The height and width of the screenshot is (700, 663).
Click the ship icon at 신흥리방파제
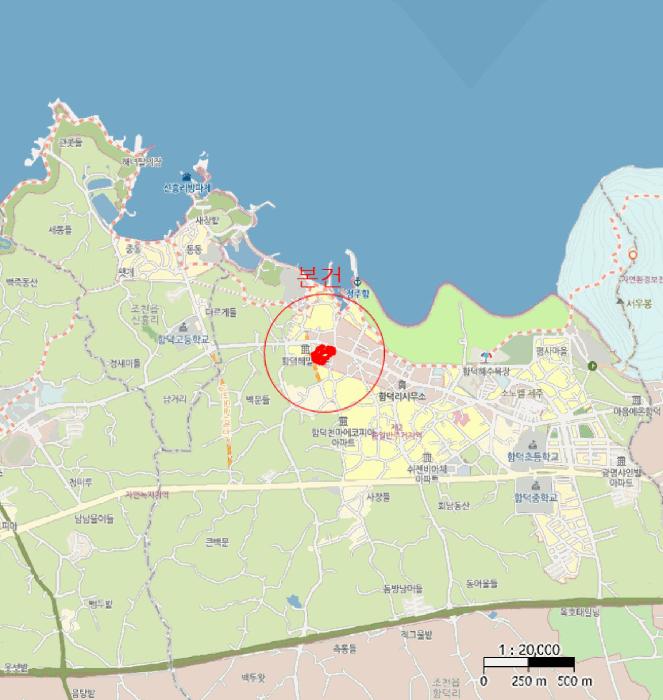click(x=186, y=176)
